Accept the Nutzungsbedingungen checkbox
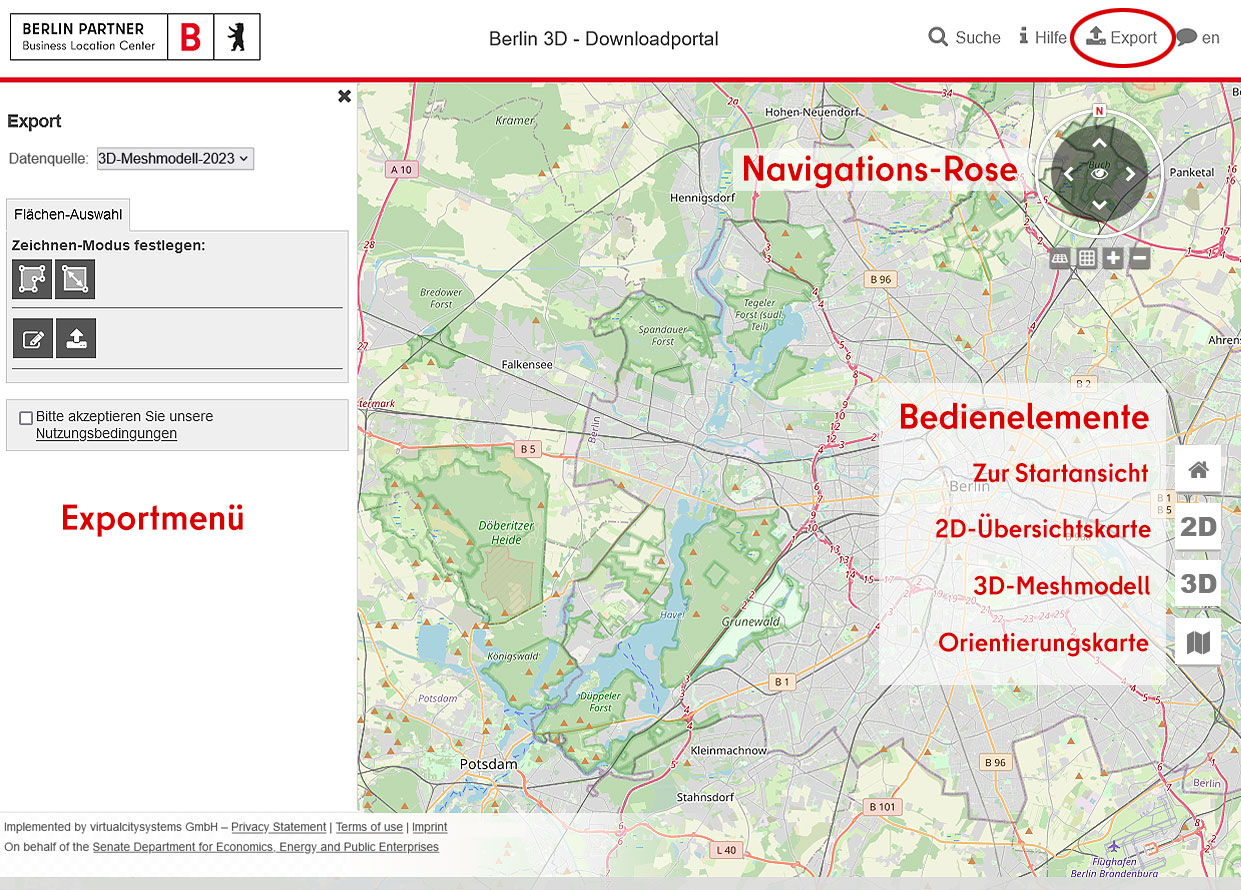 (26, 418)
